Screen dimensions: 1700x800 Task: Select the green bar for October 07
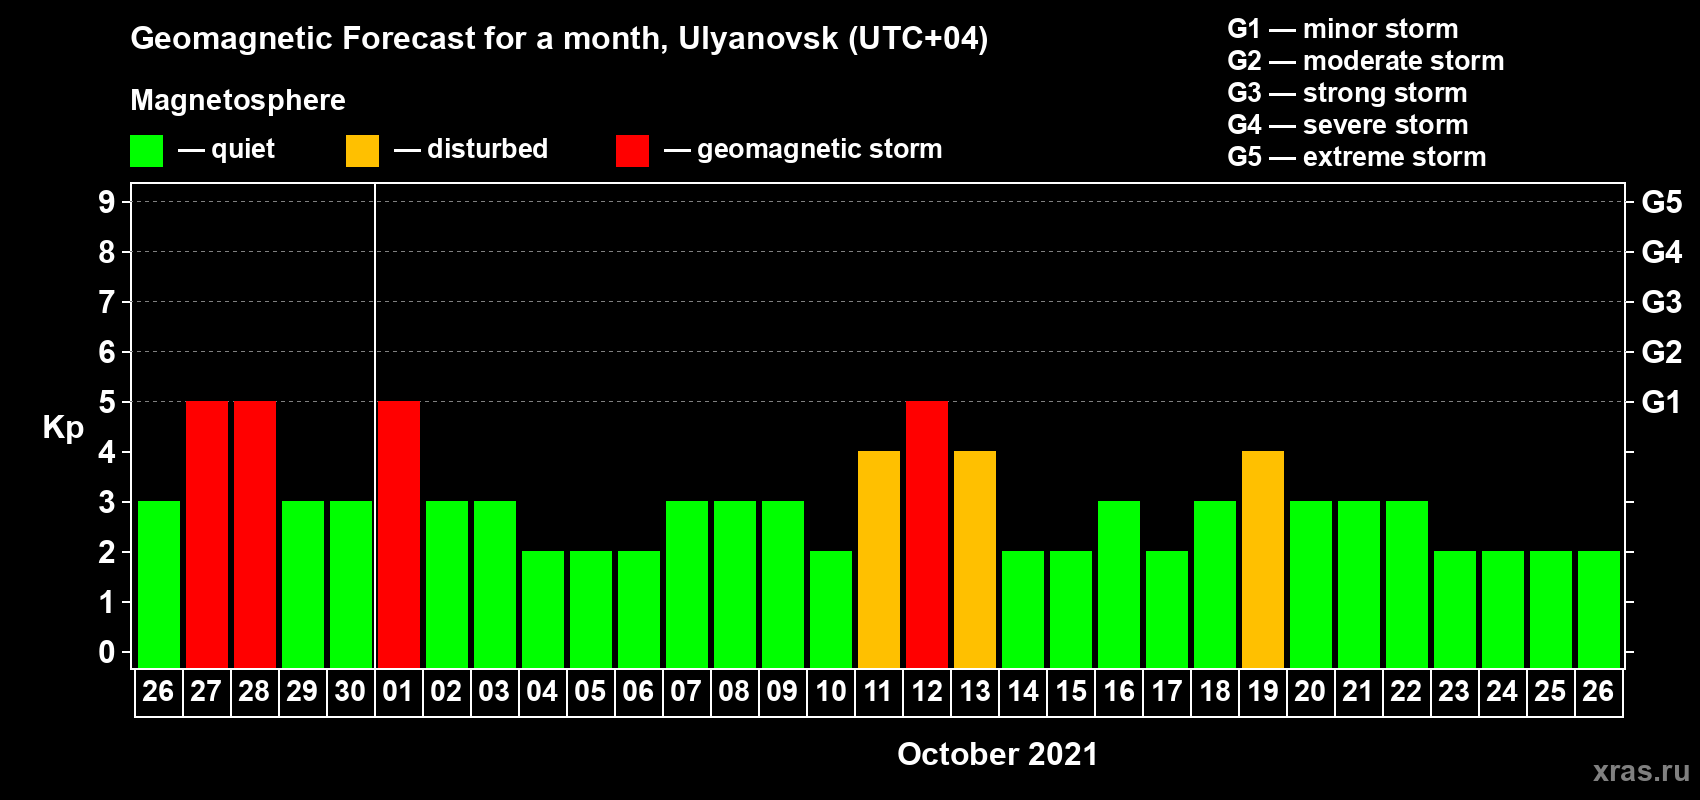pos(687,584)
